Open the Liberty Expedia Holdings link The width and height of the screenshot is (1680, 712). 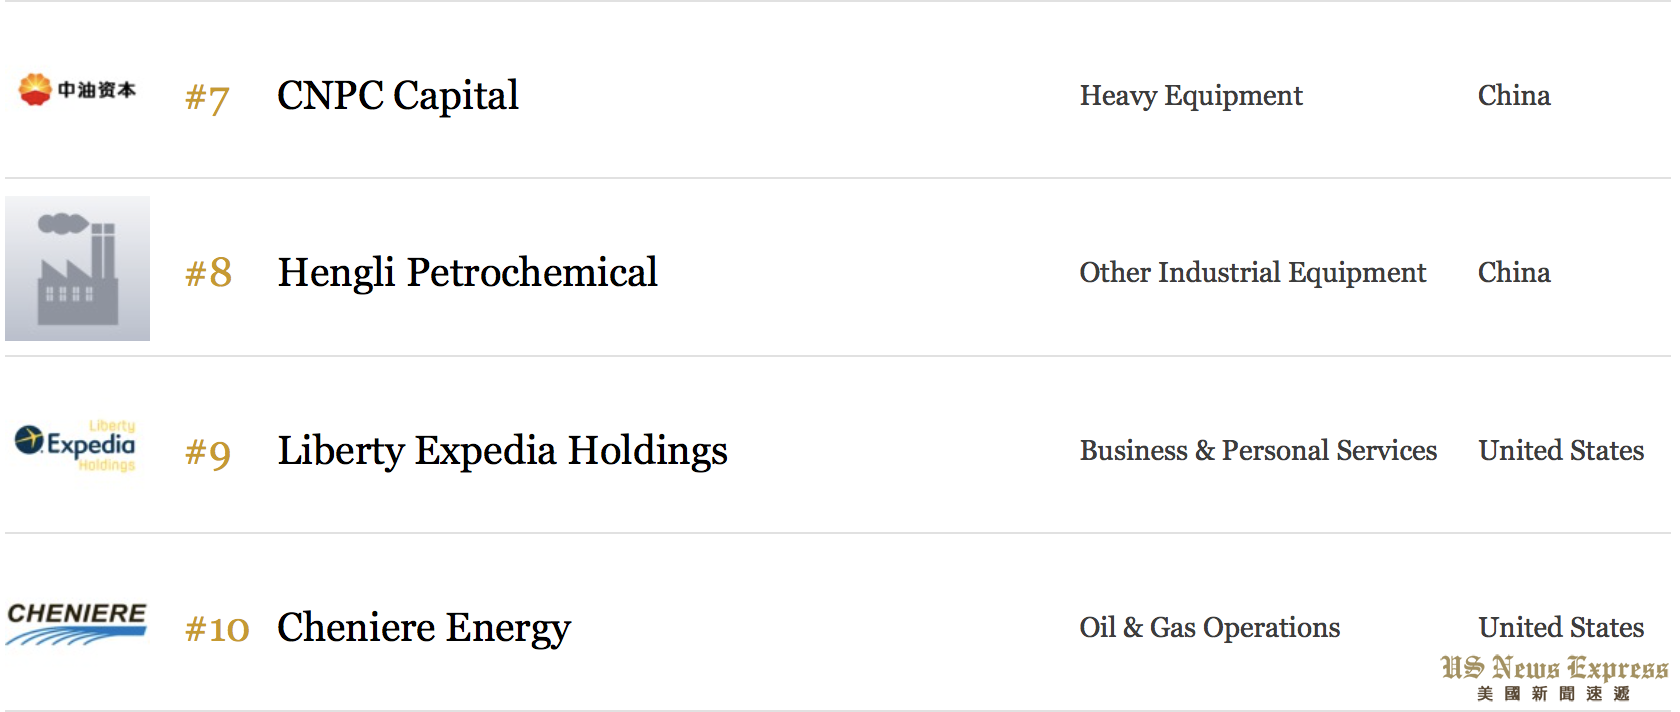502,451
